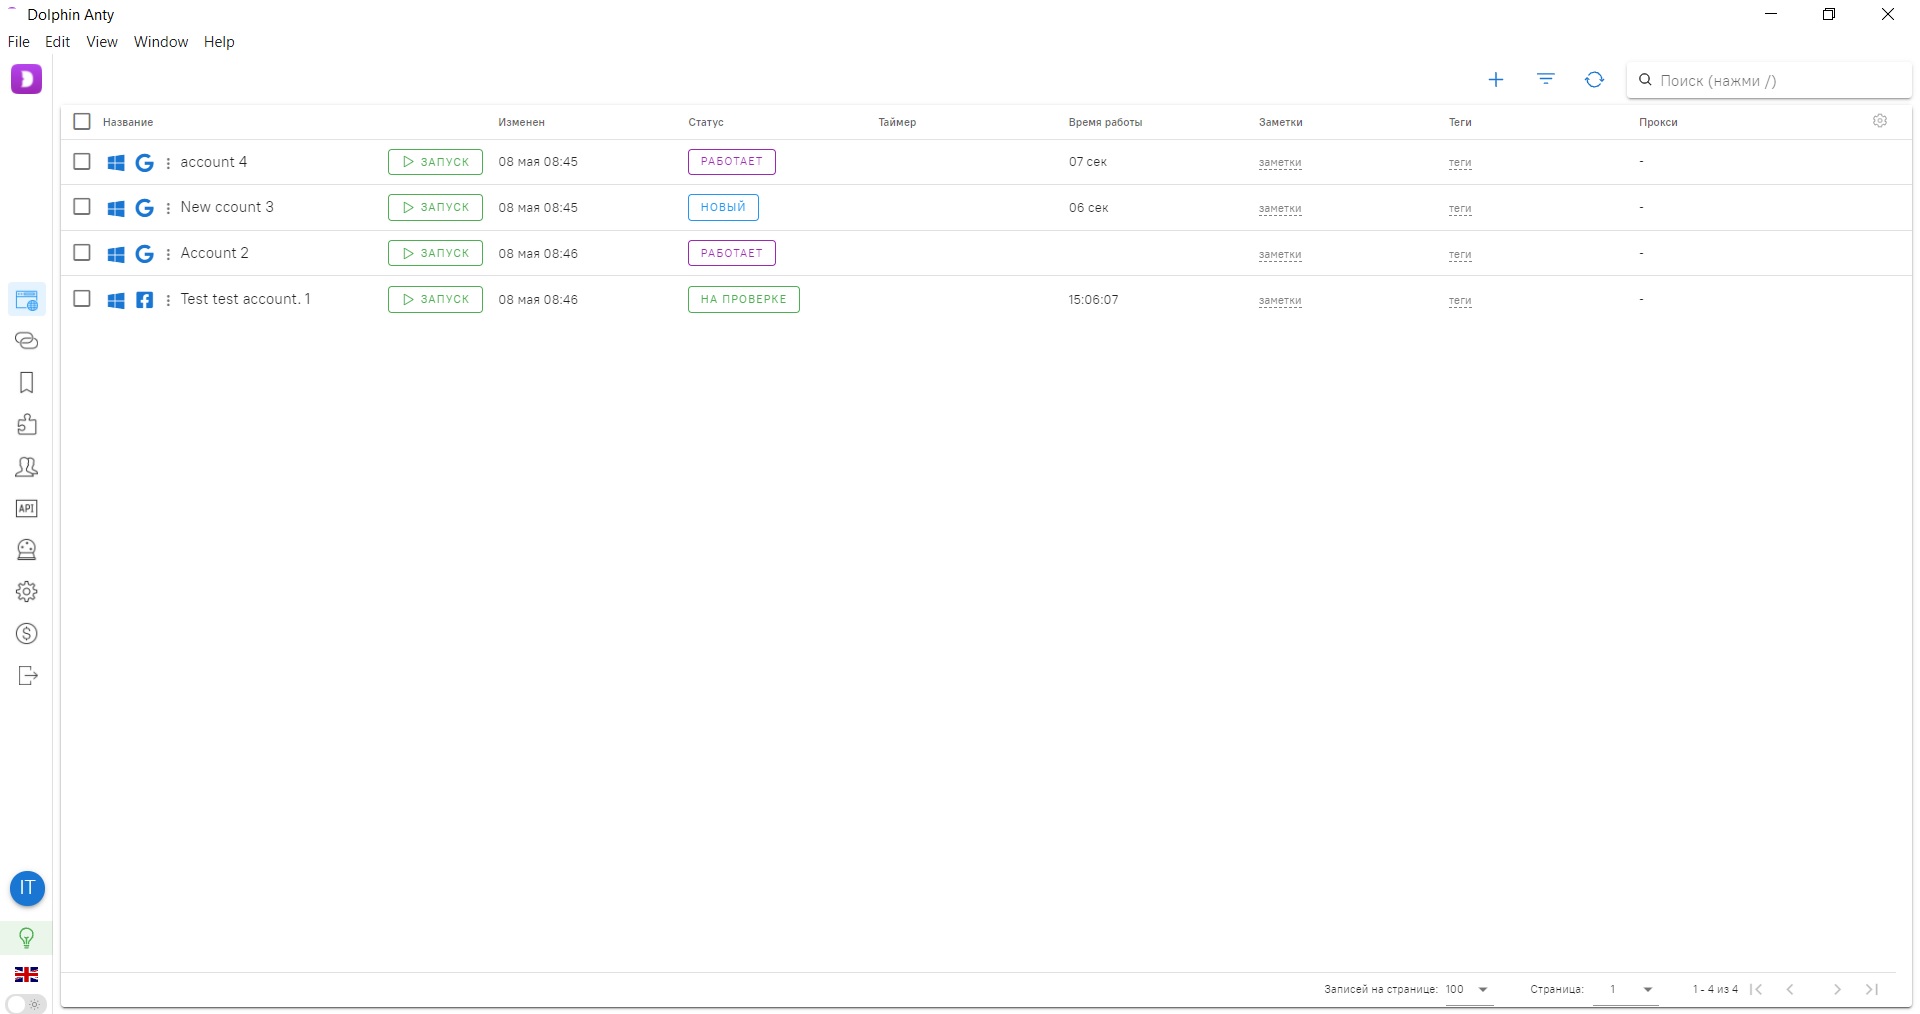Open the billing dollar icon in sidebar
The height and width of the screenshot is (1014, 1920).
(27, 634)
